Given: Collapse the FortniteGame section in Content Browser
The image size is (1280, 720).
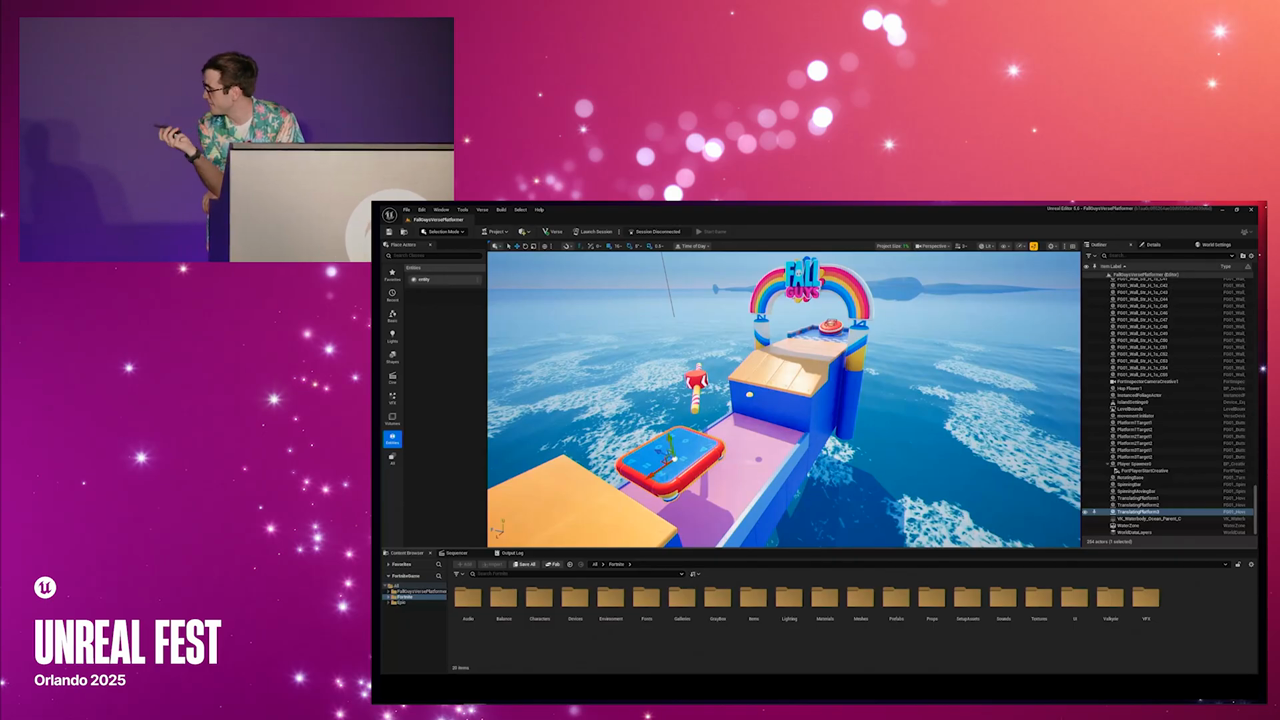Looking at the screenshot, I should pos(389,576).
